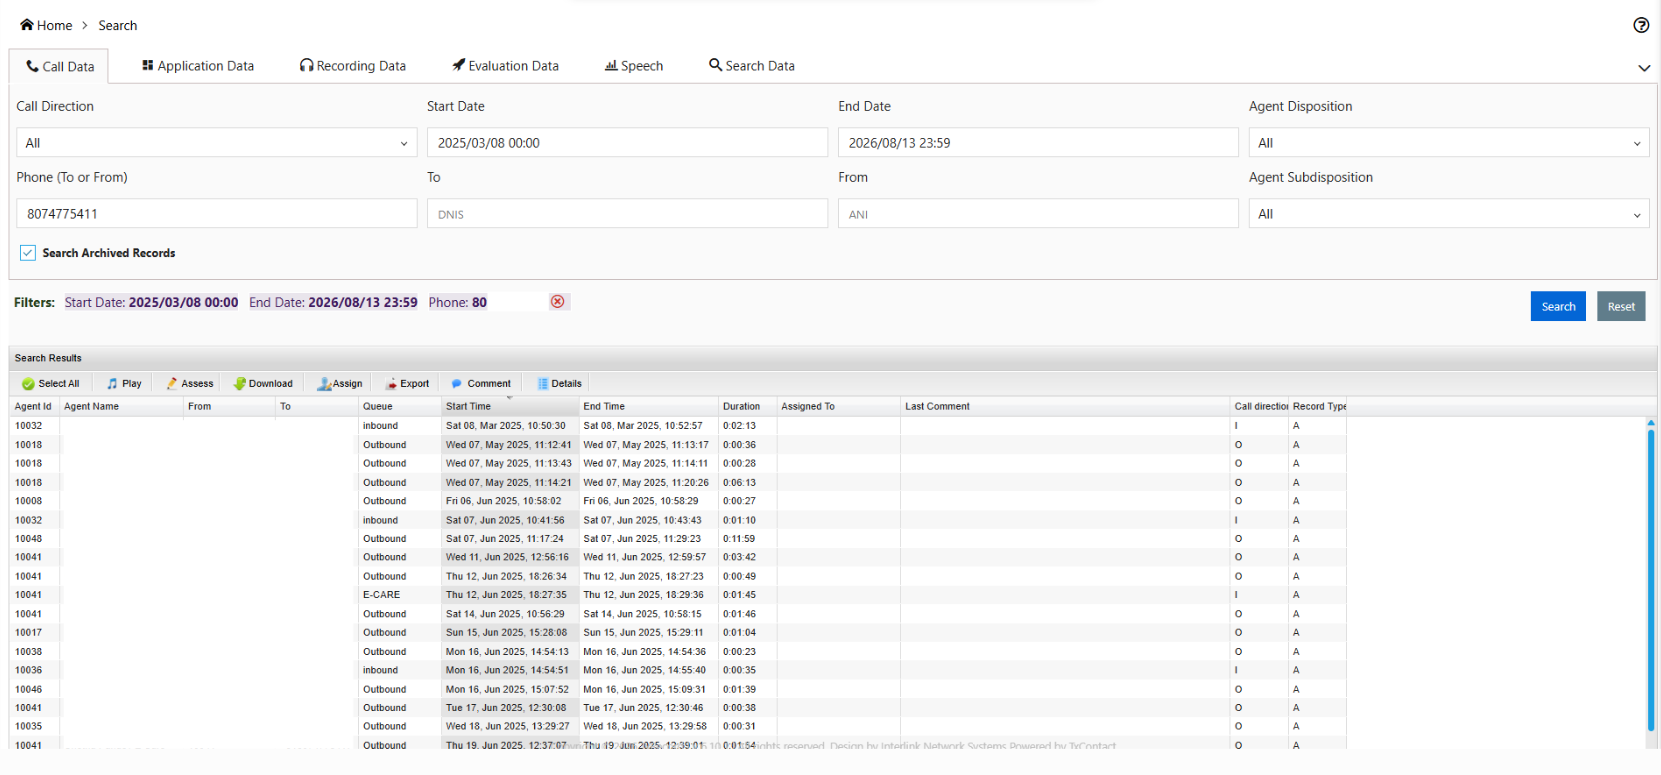The width and height of the screenshot is (1661, 775).
Task: Select row starting Sun 15, Jun 2025, 15:28:08
Action: (678, 633)
